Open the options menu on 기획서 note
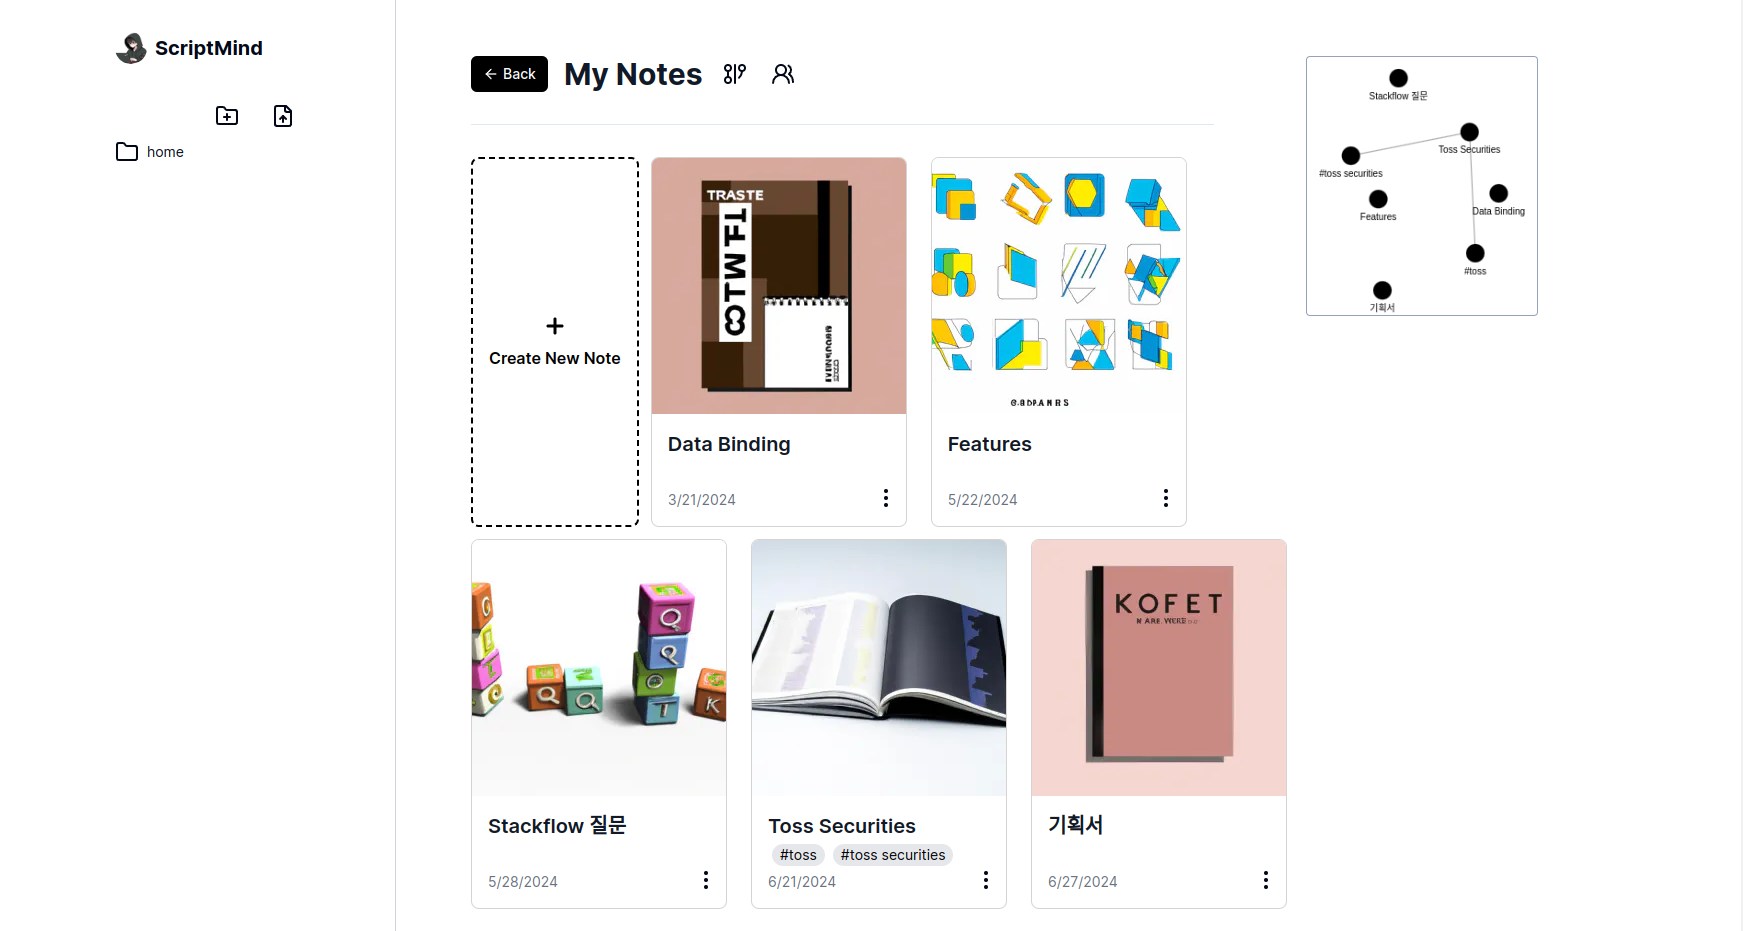Screen dimensions: 1743x931 click(1266, 880)
